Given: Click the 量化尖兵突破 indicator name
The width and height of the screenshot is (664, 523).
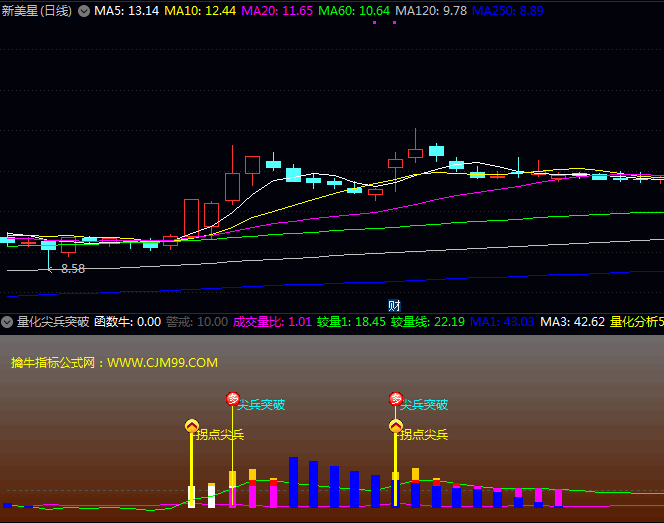Looking at the screenshot, I should point(52,322).
